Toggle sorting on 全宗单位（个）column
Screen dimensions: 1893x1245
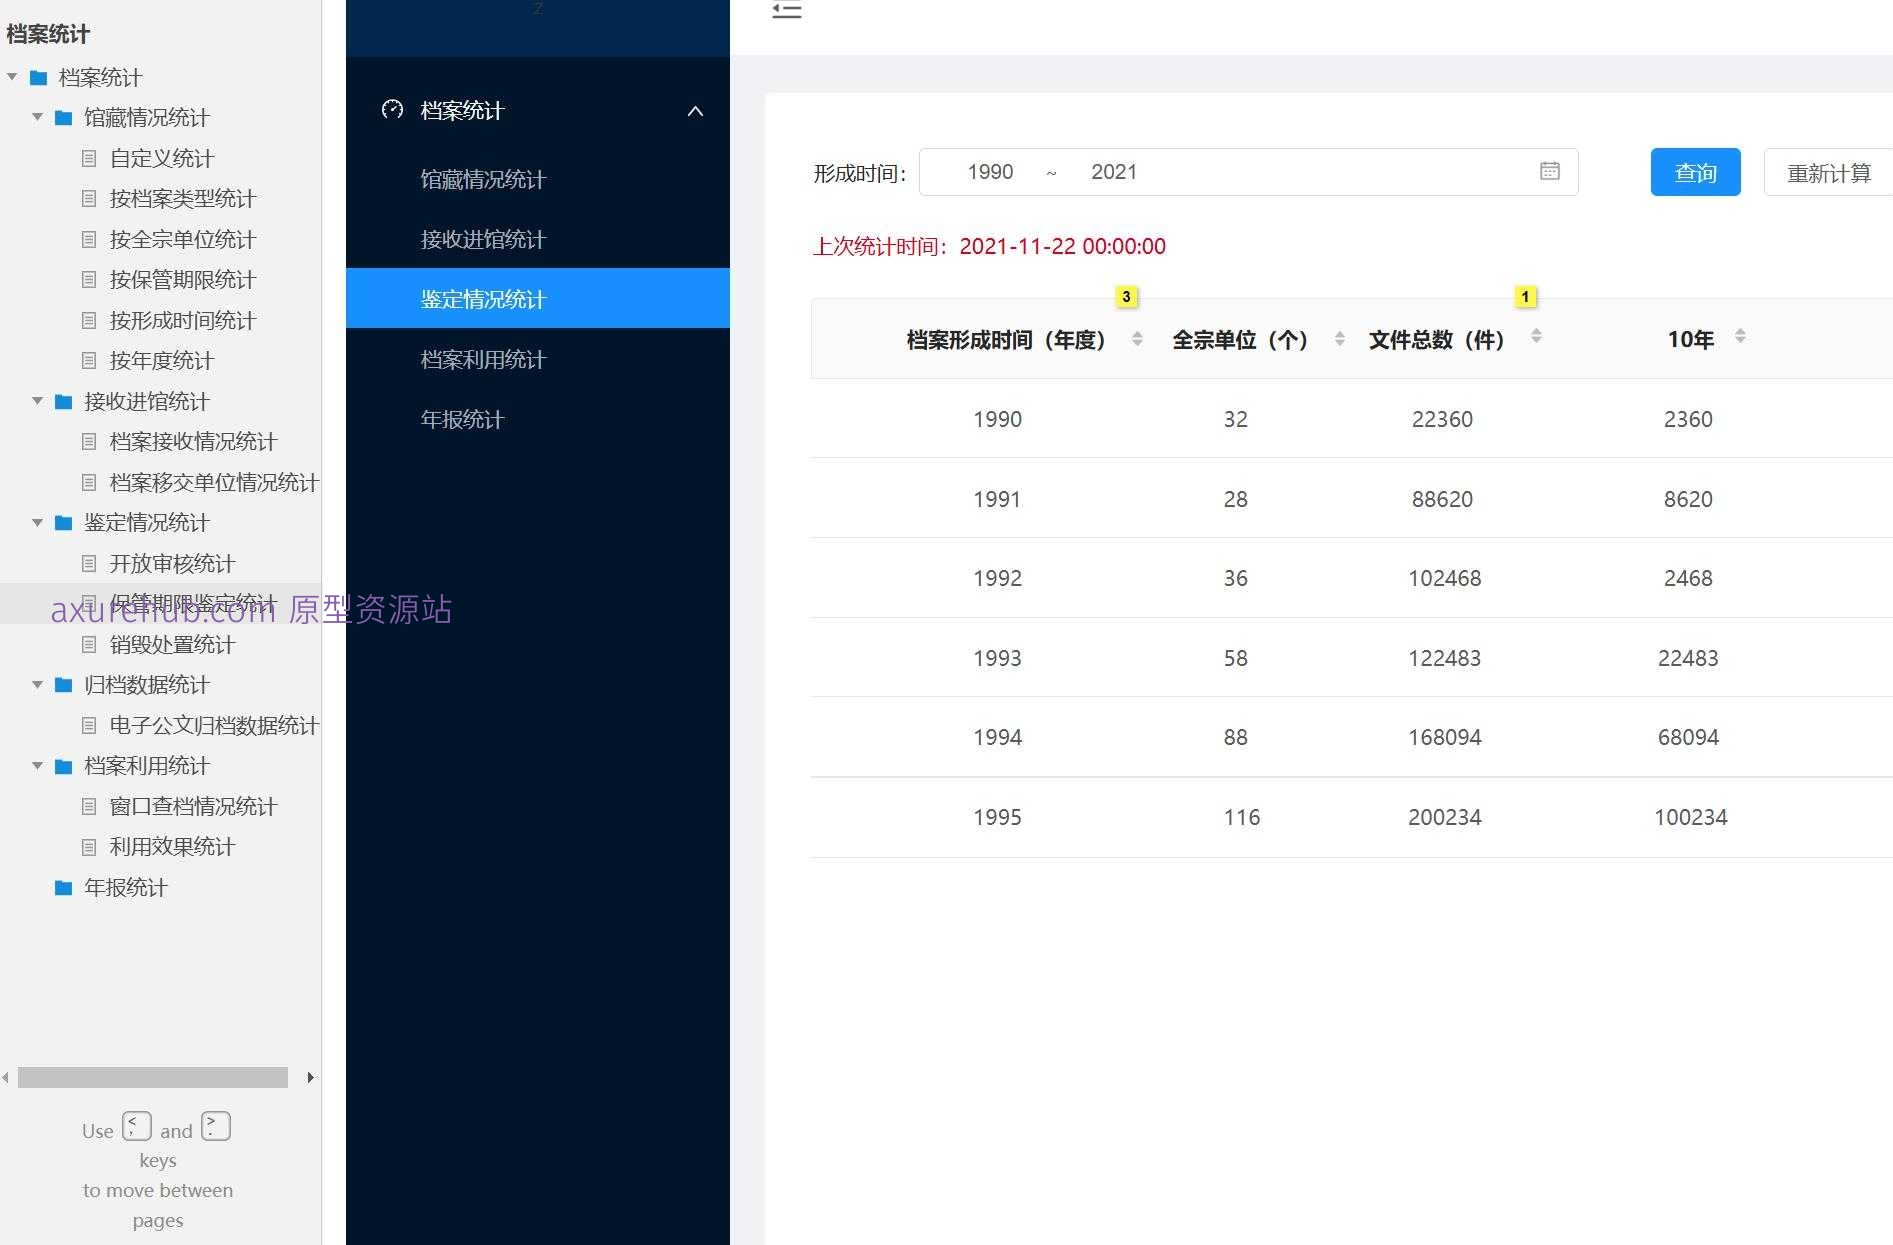point(1340,339)
